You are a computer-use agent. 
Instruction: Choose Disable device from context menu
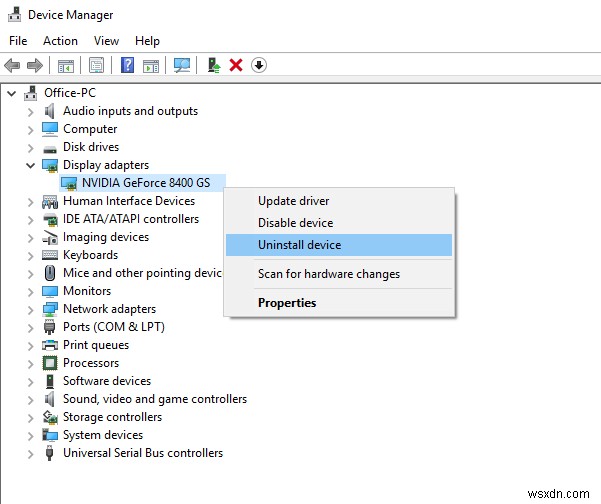click(x=339, y=223)
